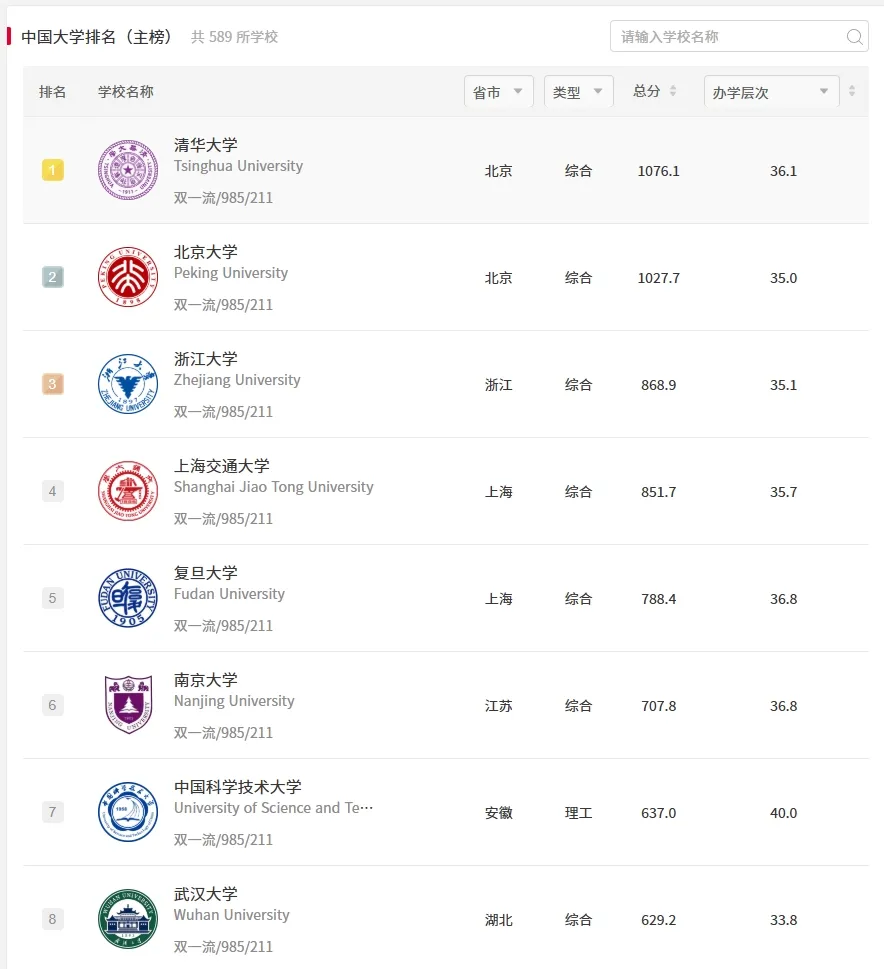Open the 清华大学 name link
The height and width of the screenshot is (969, 884).
pyautogui.click(x=206, y=145)
